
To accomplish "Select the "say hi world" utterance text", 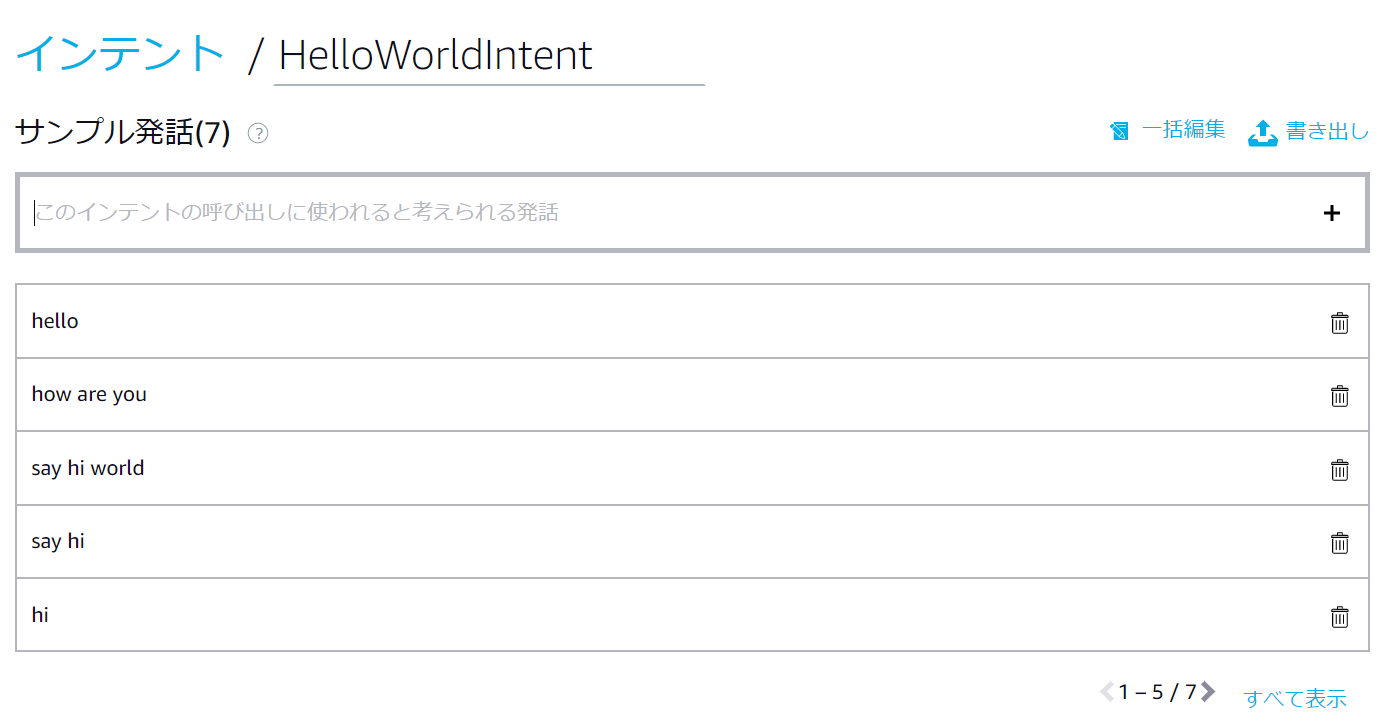I will point(88,468).
